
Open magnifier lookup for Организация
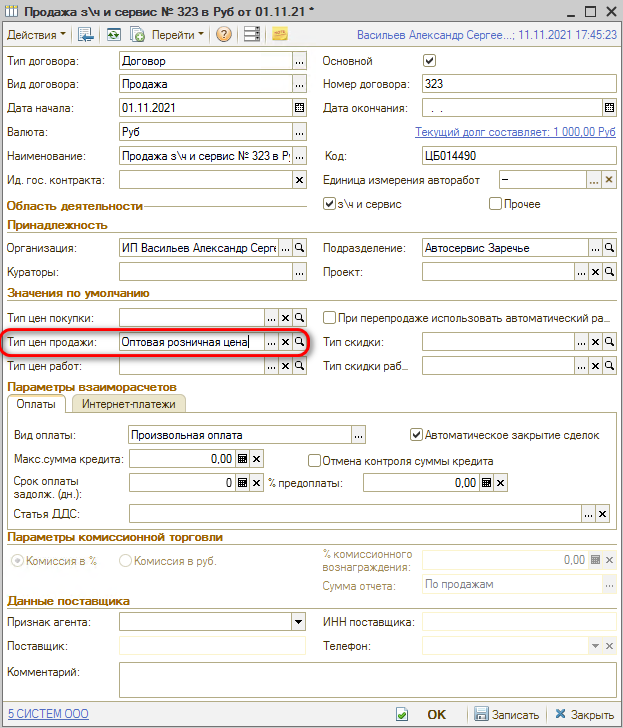point(299,248)
